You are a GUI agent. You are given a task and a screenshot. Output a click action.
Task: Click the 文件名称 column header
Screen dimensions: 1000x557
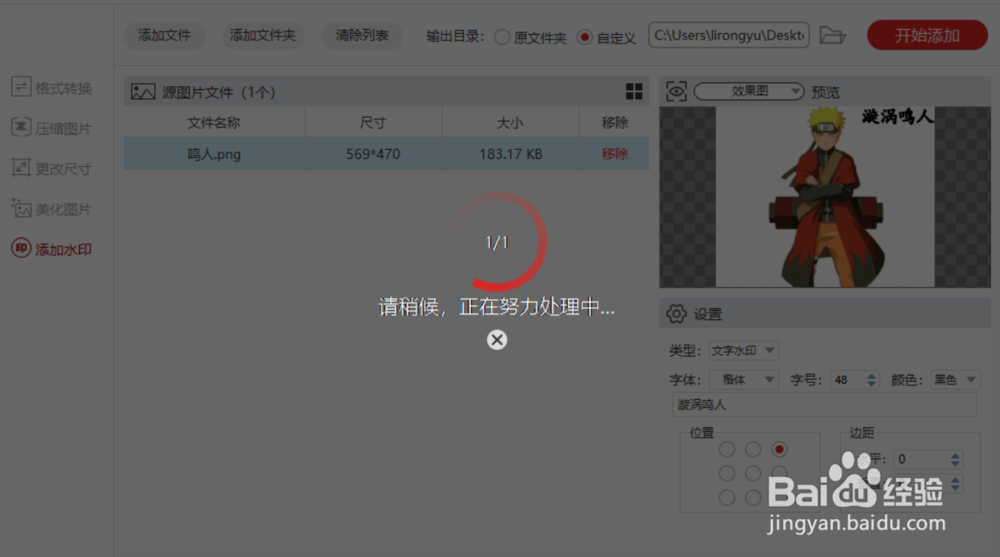coord(214,123)
